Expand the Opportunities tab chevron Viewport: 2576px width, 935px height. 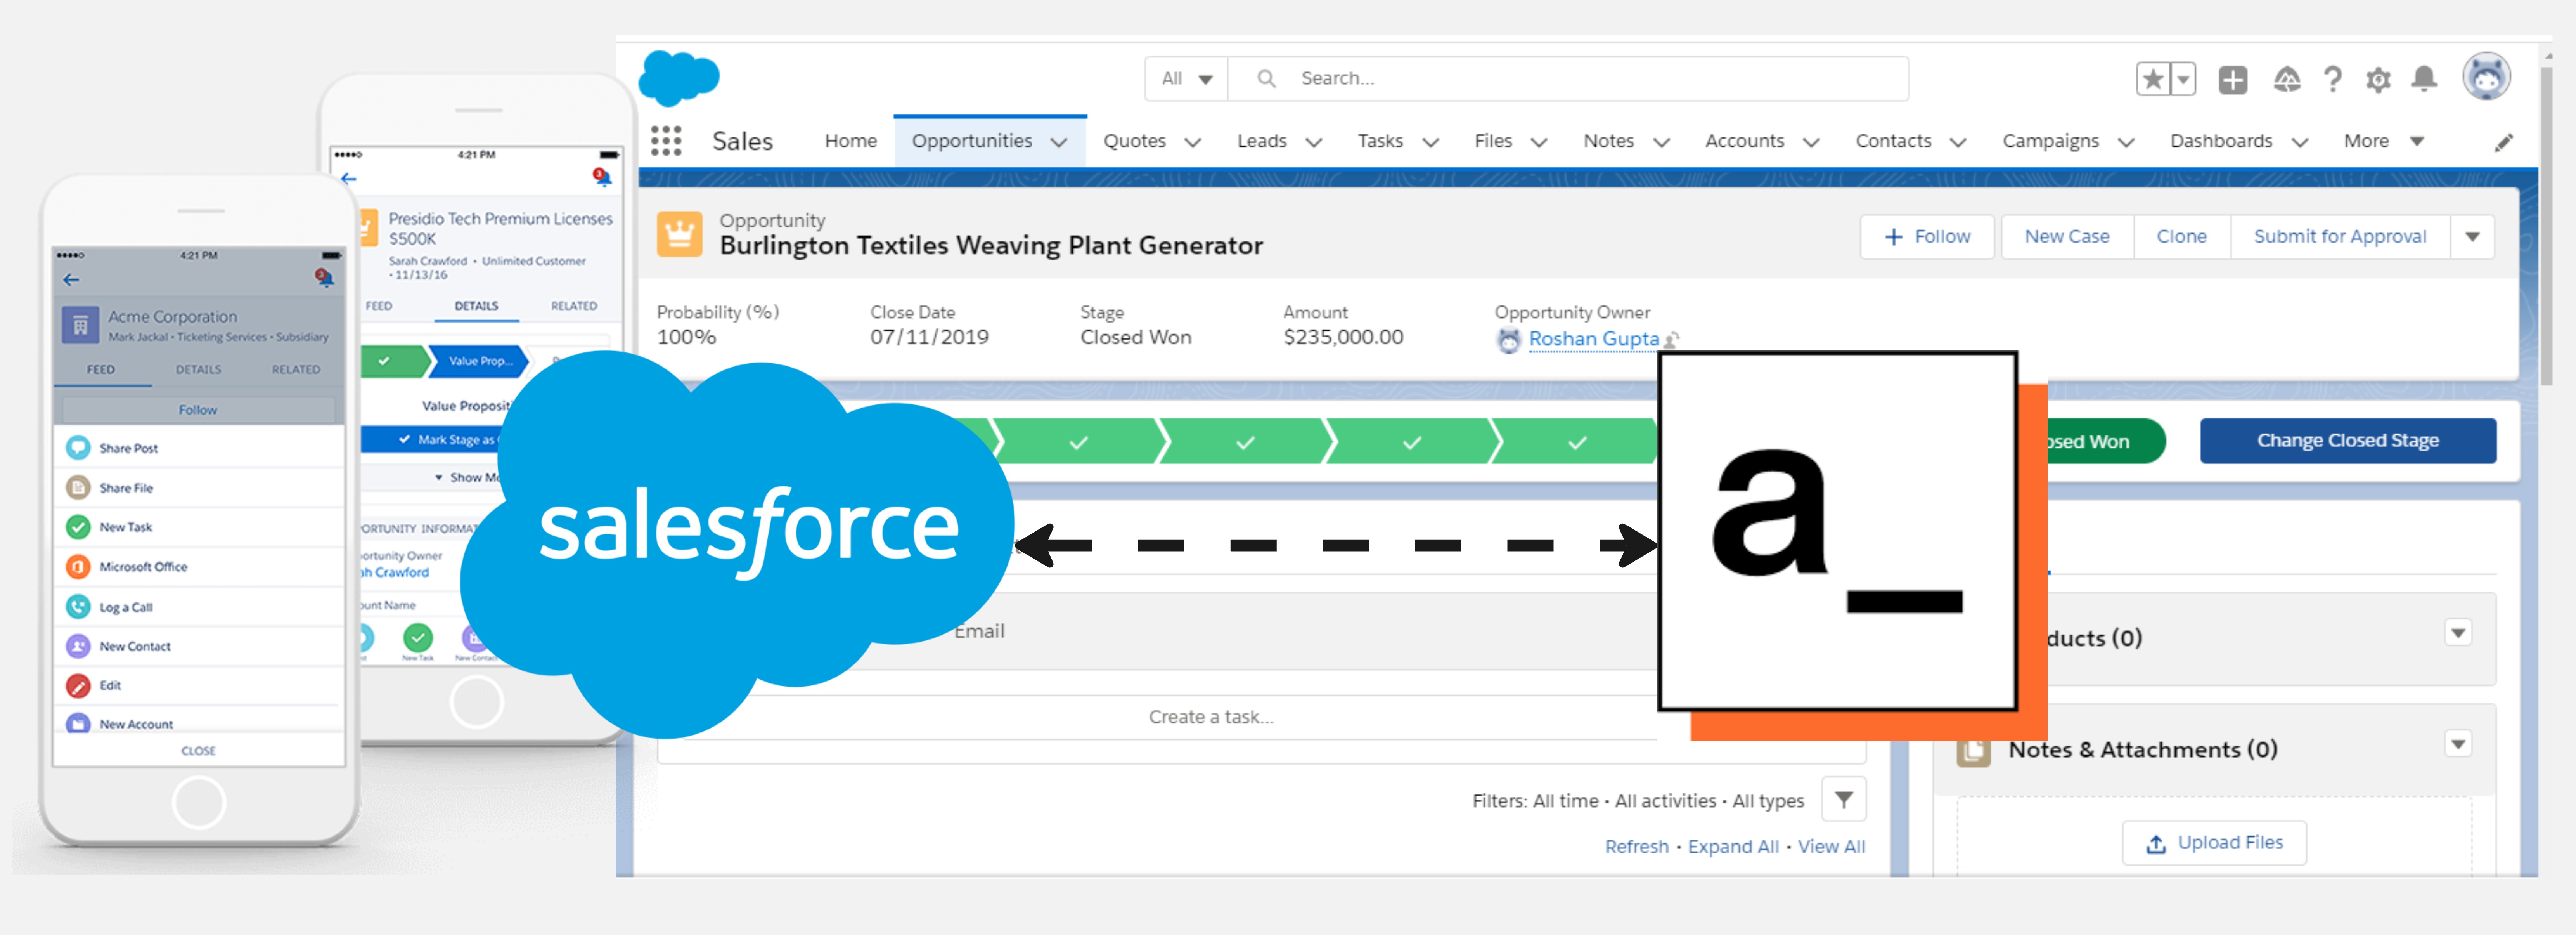click(1059, 142)
